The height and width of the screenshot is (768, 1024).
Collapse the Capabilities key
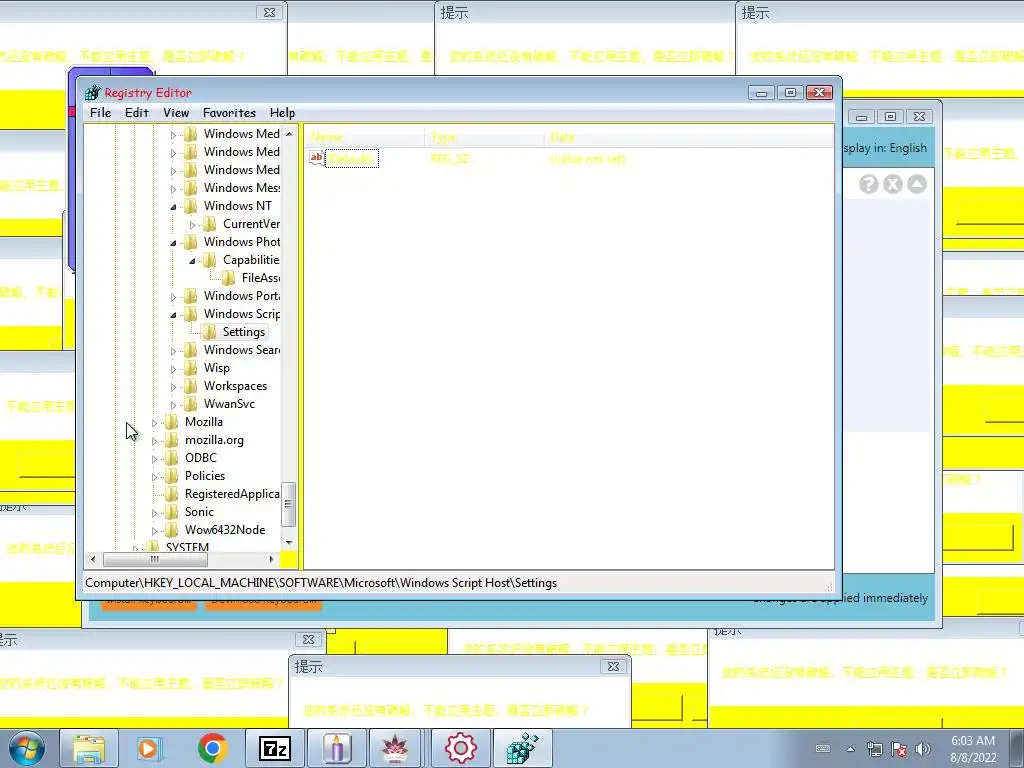tap(192, 261)
